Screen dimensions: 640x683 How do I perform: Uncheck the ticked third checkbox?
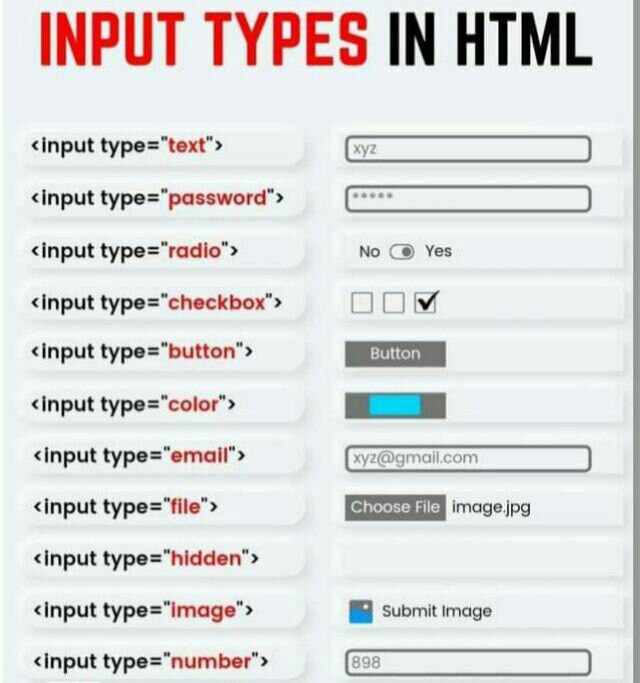426,302
